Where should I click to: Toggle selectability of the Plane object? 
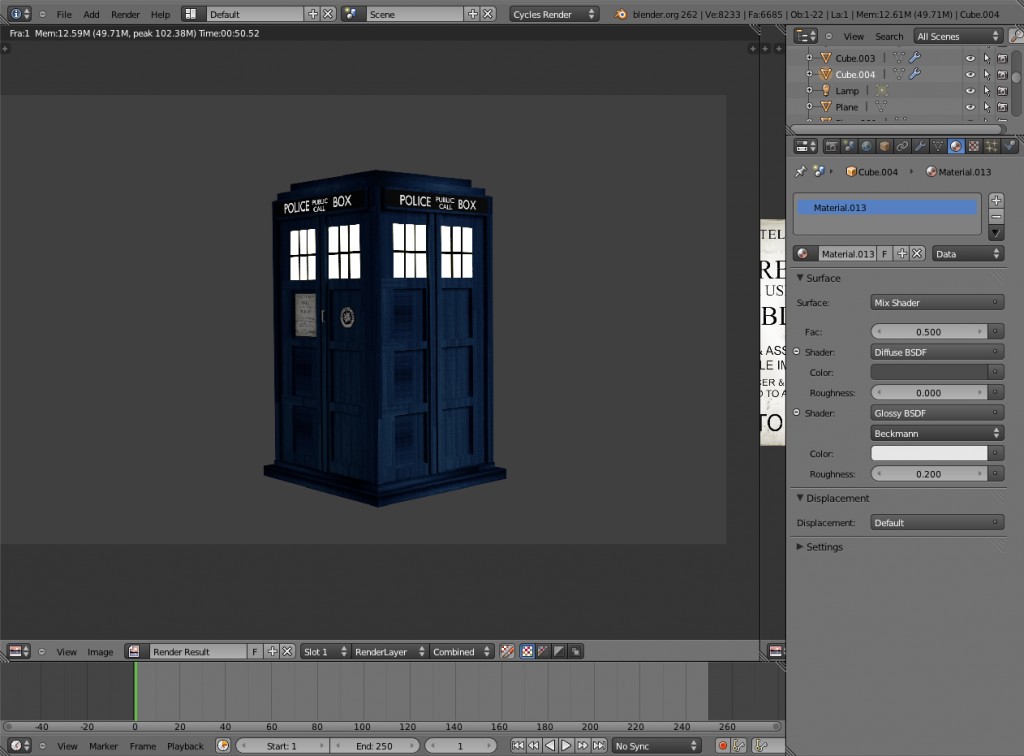[x=987, y=106]
